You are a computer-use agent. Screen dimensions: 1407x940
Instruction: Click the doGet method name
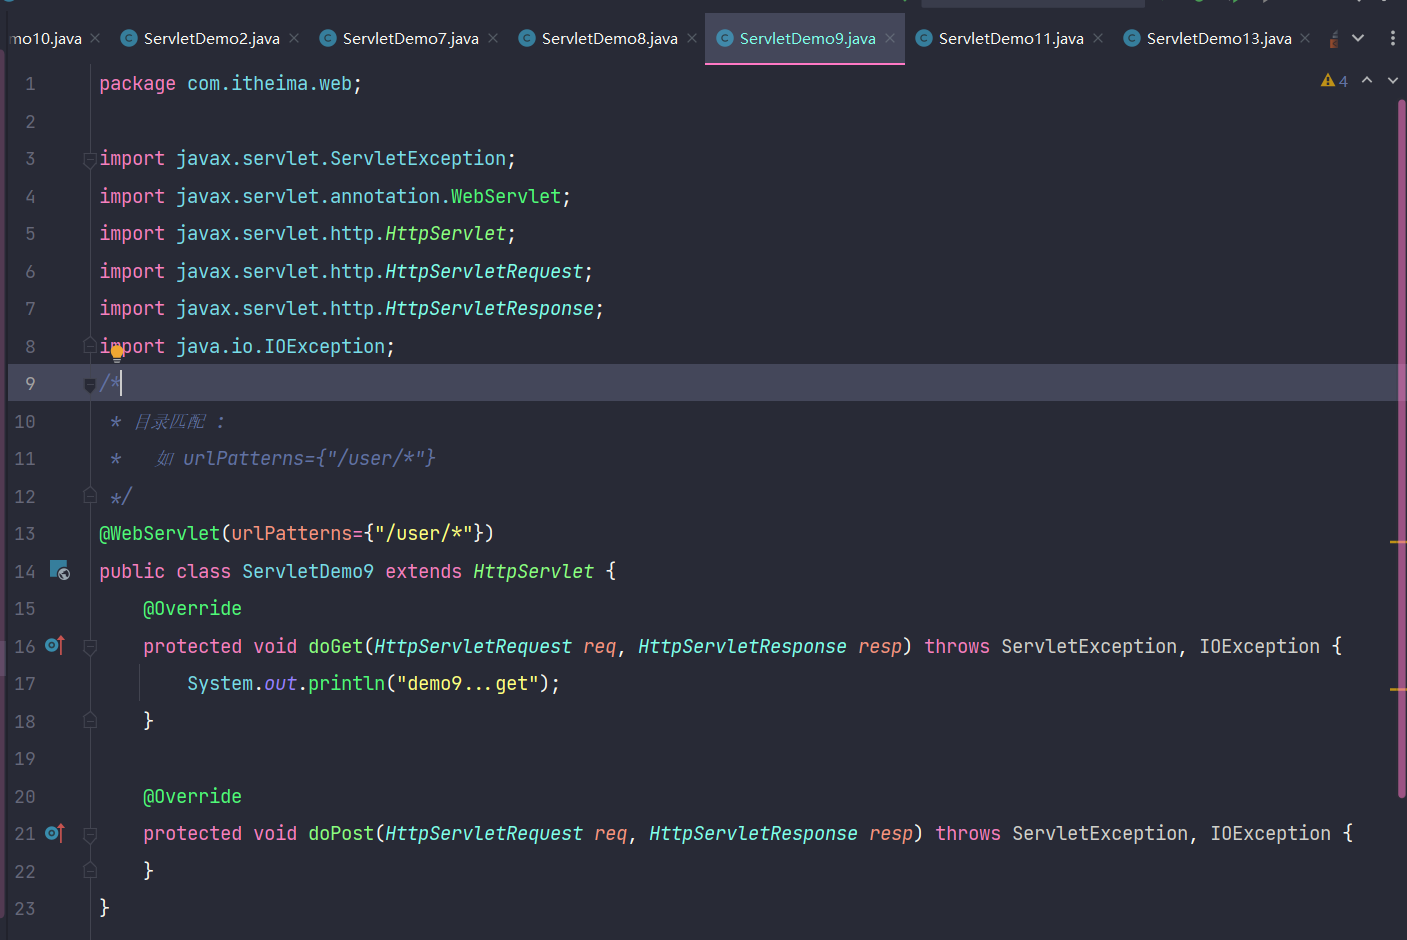335,647
